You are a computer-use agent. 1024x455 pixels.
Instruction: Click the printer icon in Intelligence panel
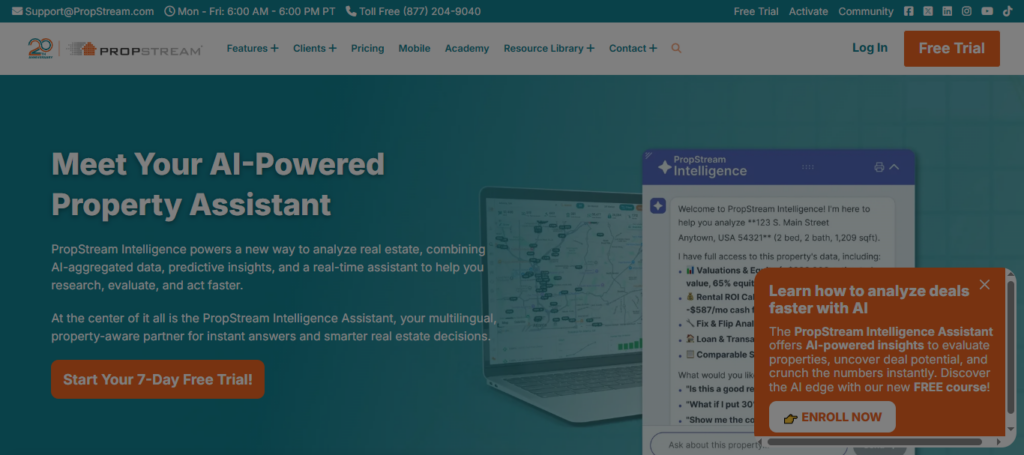(x=879, y=167)
